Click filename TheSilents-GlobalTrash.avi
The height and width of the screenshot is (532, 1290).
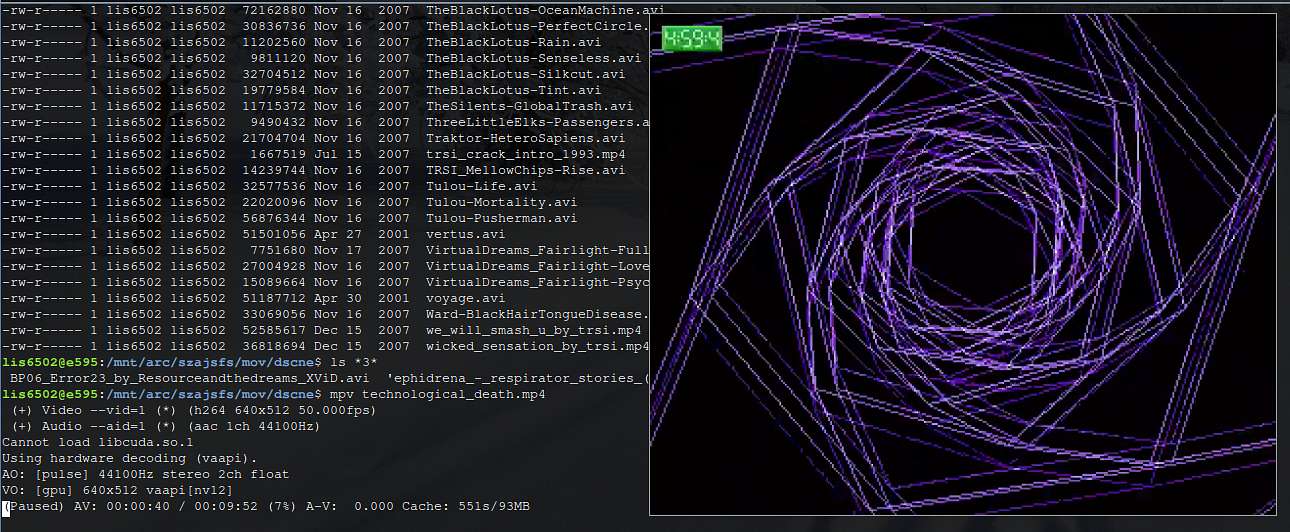530,106
